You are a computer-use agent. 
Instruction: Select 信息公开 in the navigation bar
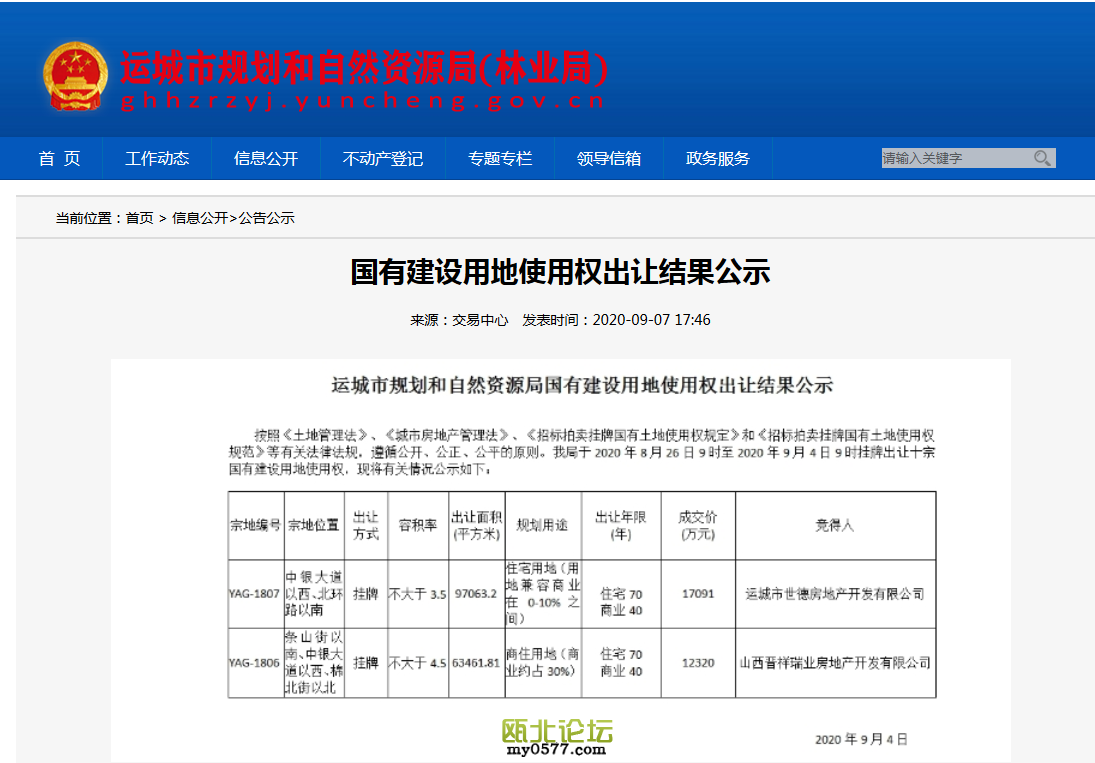(x=266, y=159)
